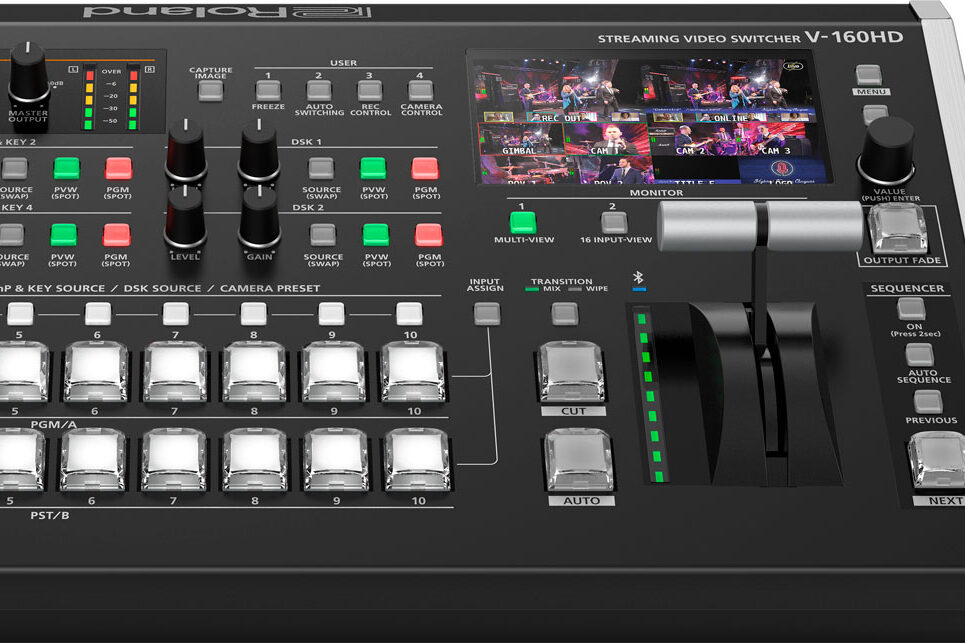Click KEY 4 SOURCE swap button
This screenshot has height=643, width=965.
(12, 235)
